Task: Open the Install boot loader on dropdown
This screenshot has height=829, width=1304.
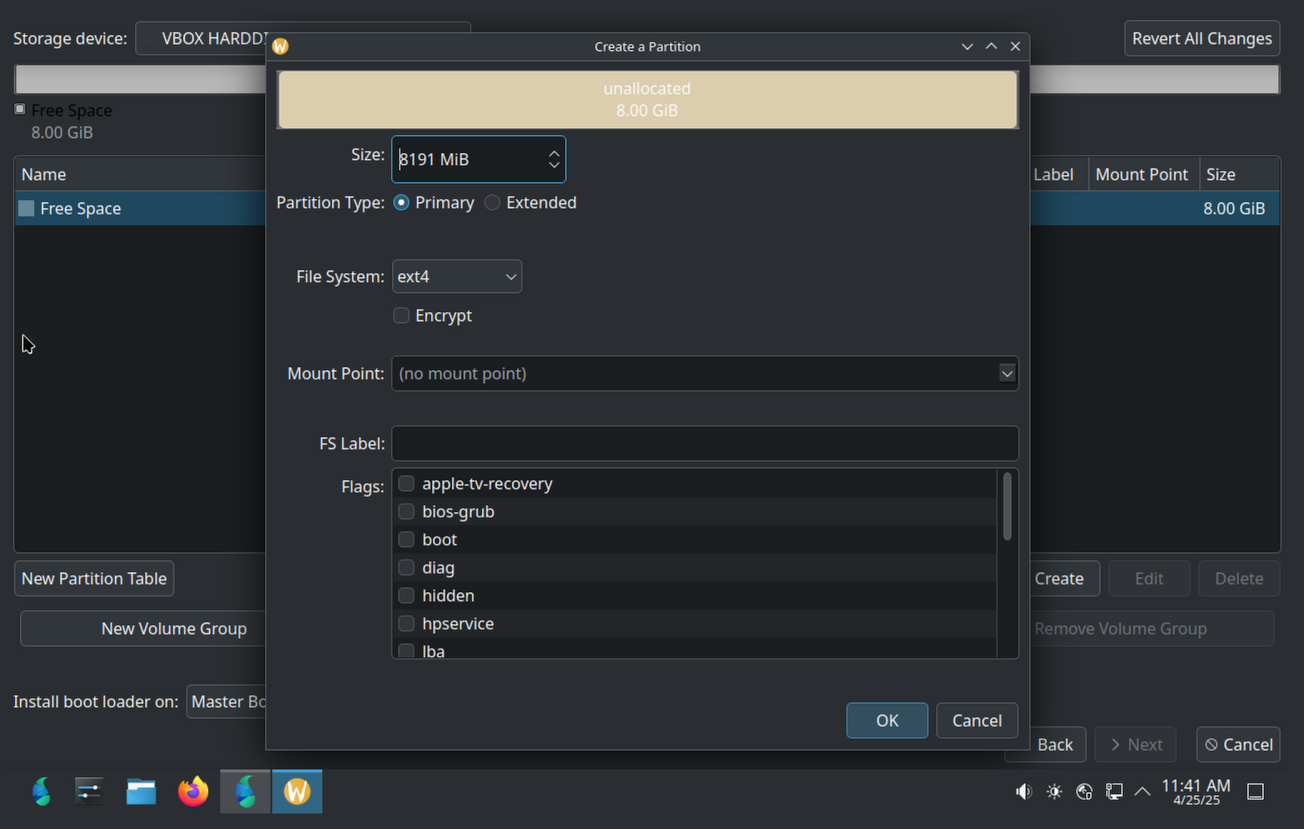Action: point(226,701)
